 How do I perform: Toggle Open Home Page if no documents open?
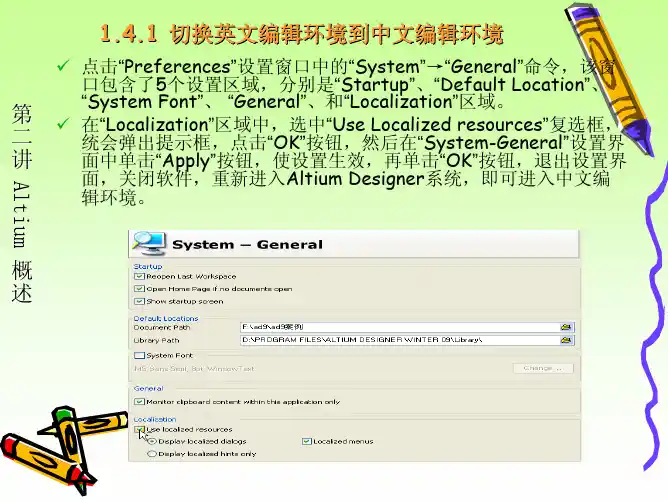[x=139, y=288]
